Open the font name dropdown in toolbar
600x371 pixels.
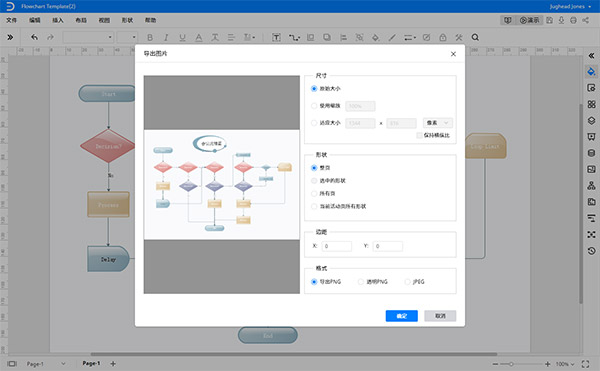88,37
